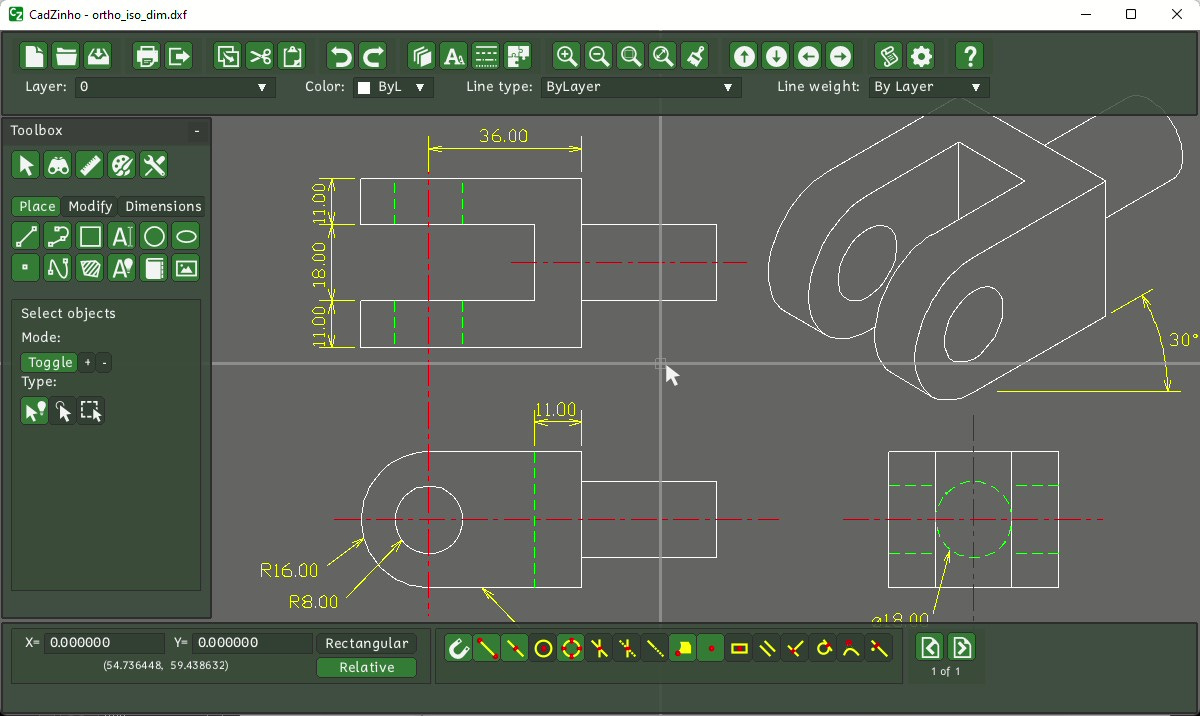Click the Y coordinate input field
Screen dimensions: 1200x716
[x=252, y=643]
